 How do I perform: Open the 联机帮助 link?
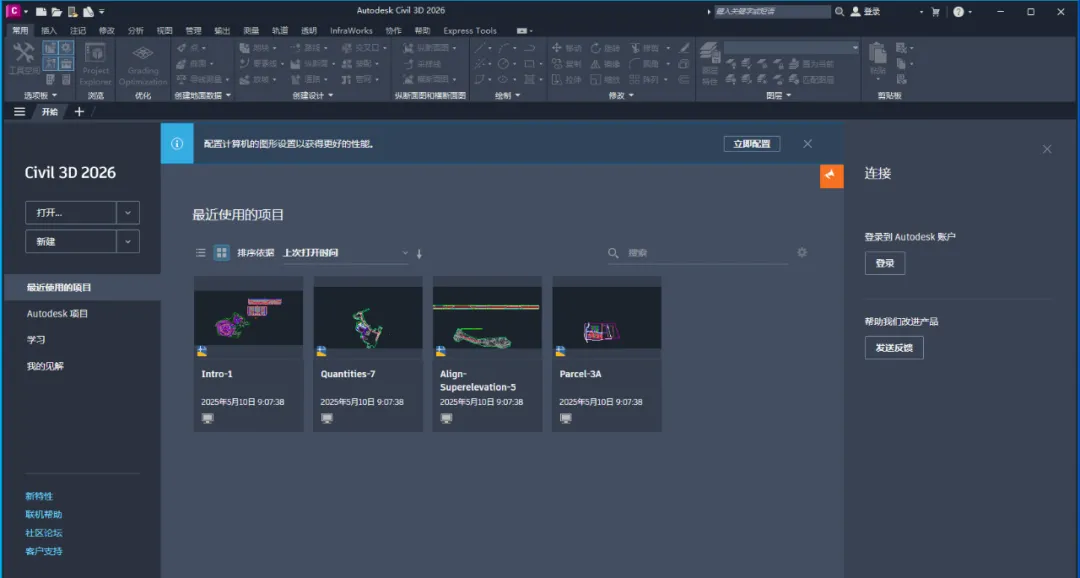pyautogui.click(x=43, y=515)
